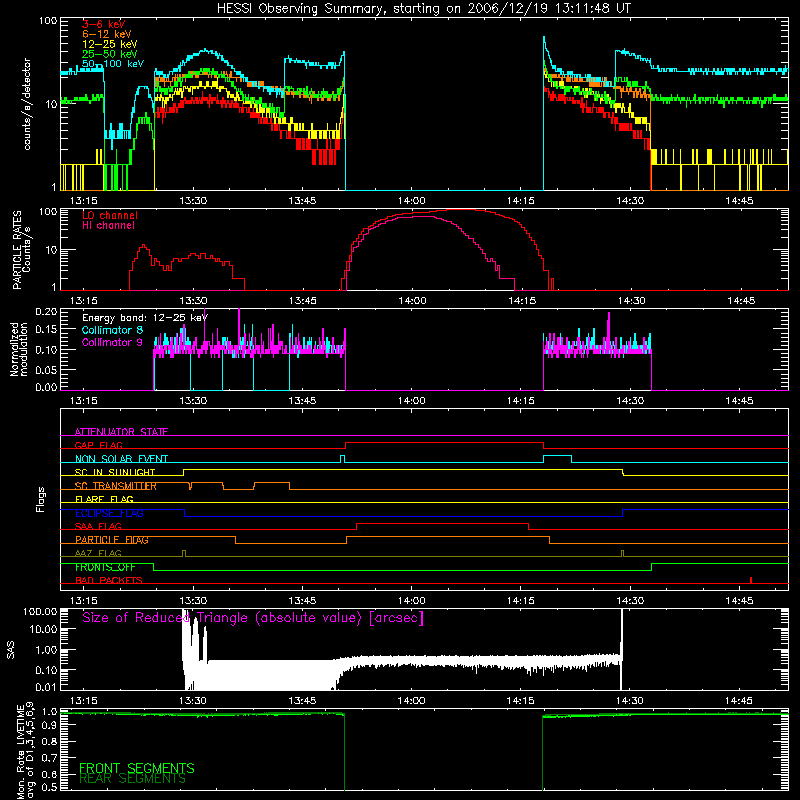Click the SAA_FLAG label
The height and width of the screenshot is (800, 800).
[98, 526]
